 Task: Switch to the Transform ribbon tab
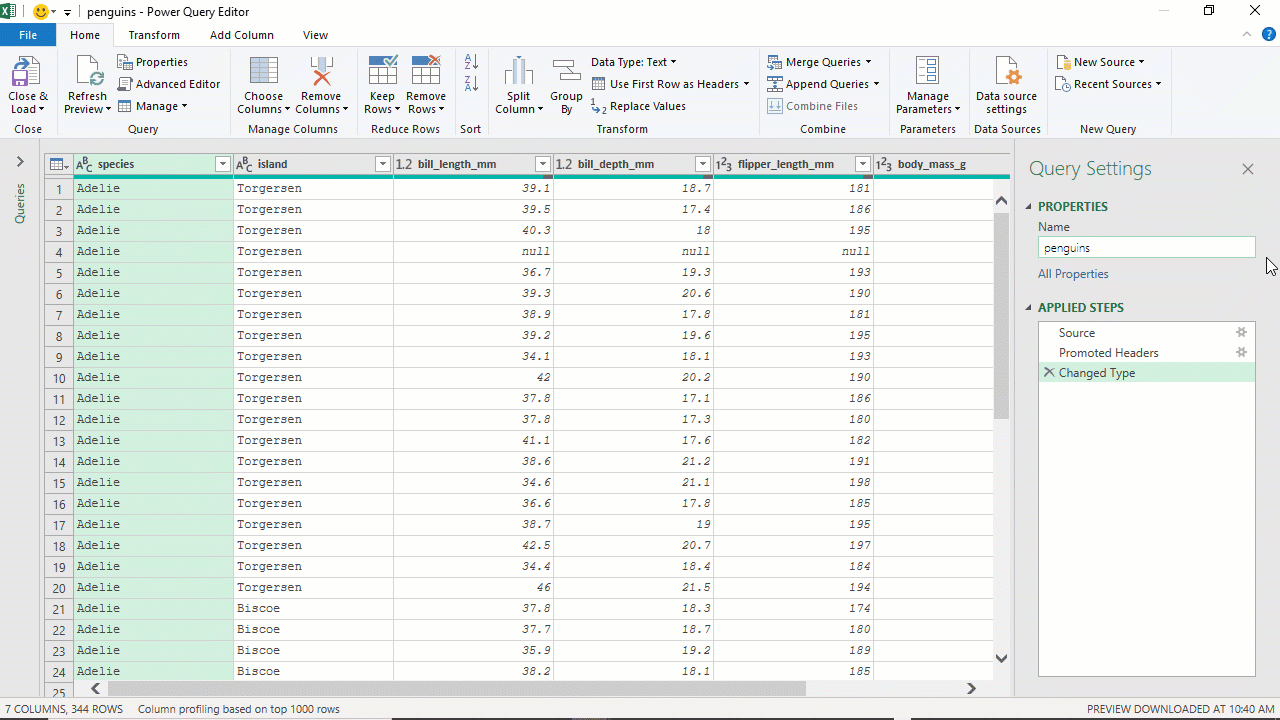[154, 34]
